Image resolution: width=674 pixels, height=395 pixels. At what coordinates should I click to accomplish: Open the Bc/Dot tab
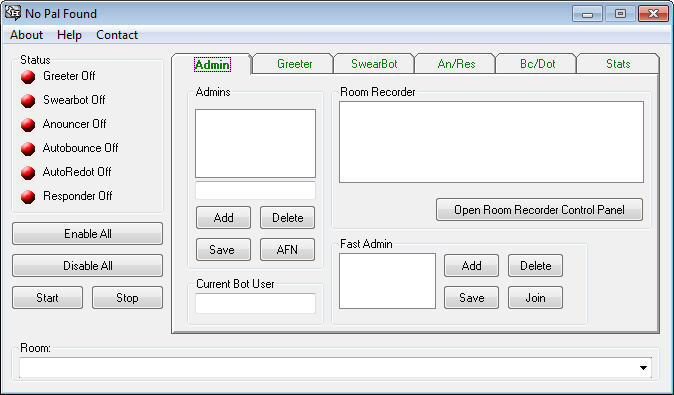537,64
